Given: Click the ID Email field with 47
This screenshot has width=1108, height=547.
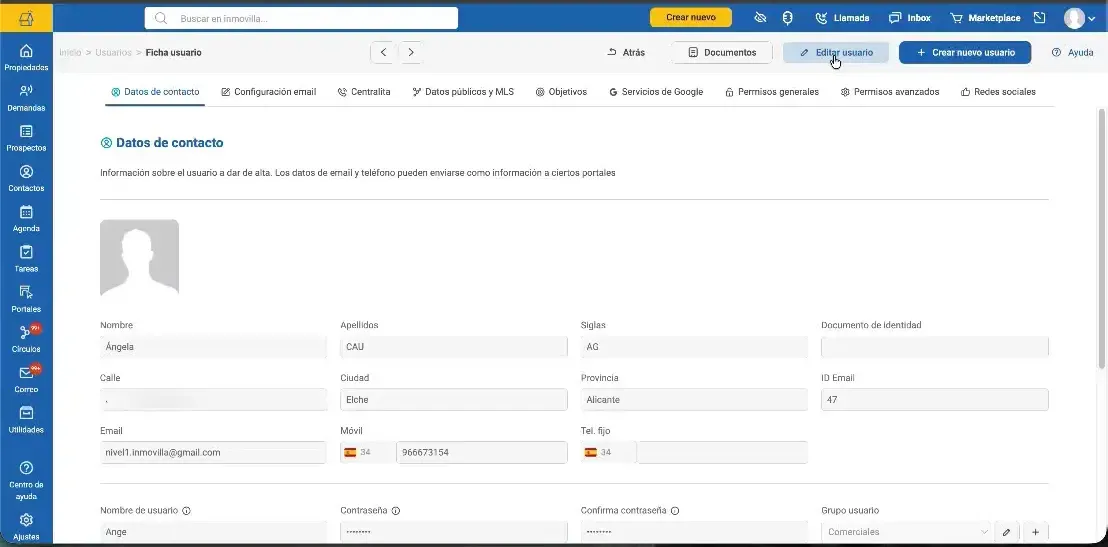Looking at the screenshot, I should coord(935,399).
